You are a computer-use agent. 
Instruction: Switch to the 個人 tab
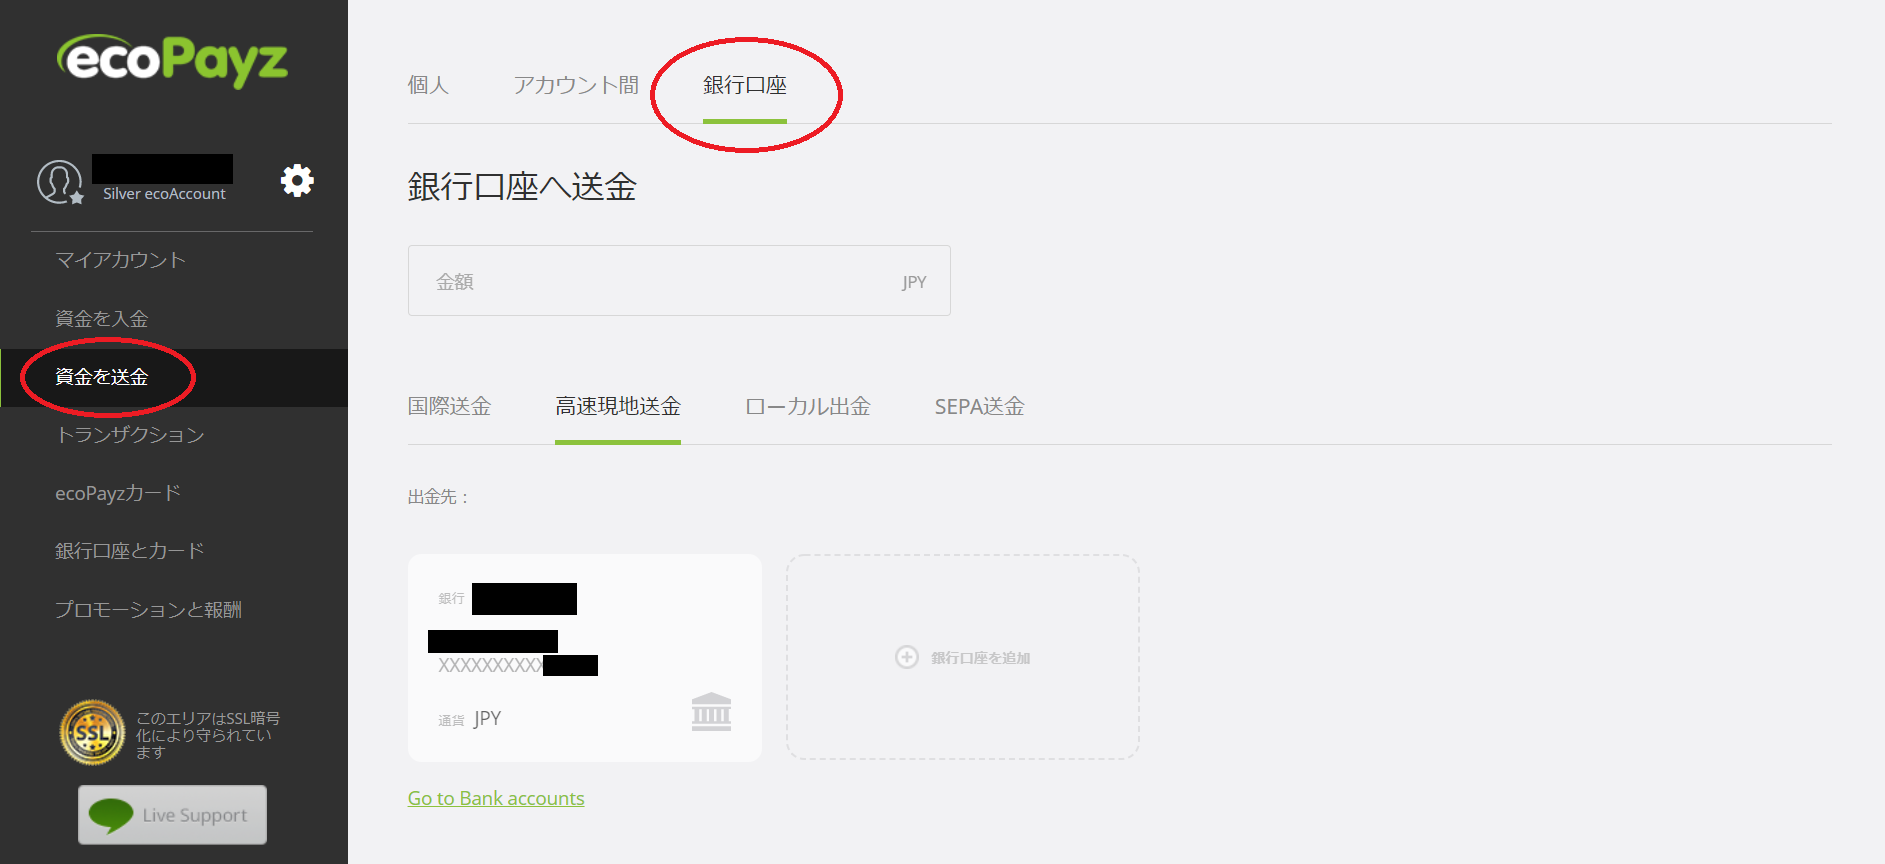pos(428,85)
